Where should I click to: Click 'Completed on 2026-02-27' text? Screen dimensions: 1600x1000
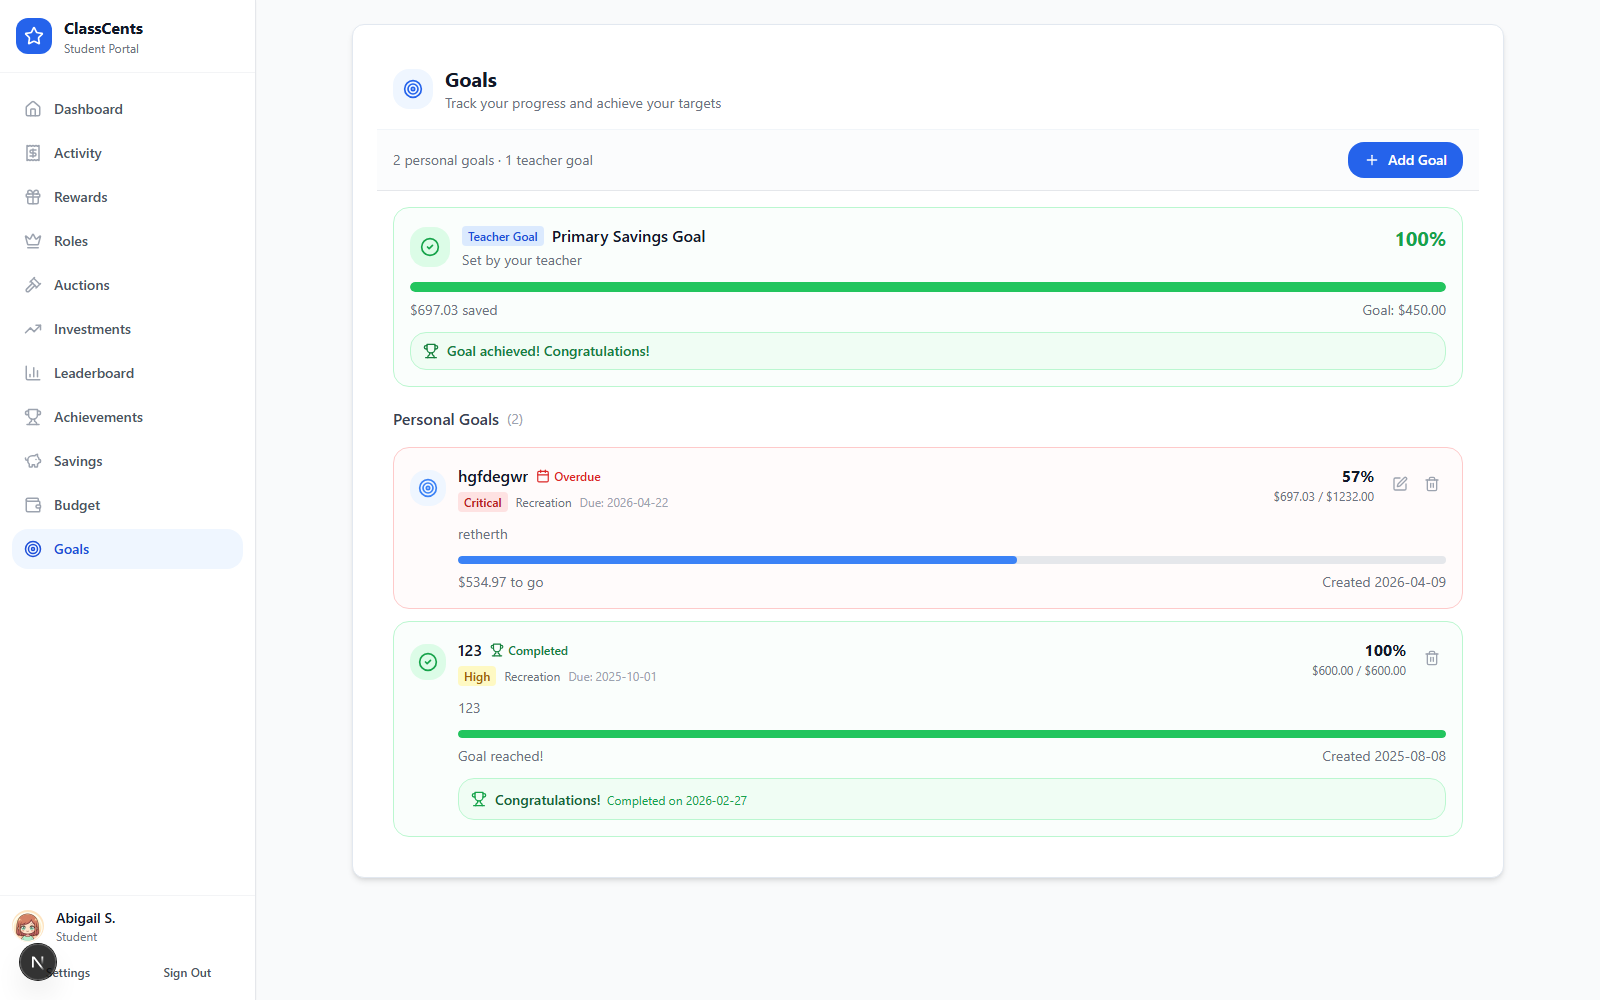677,801
